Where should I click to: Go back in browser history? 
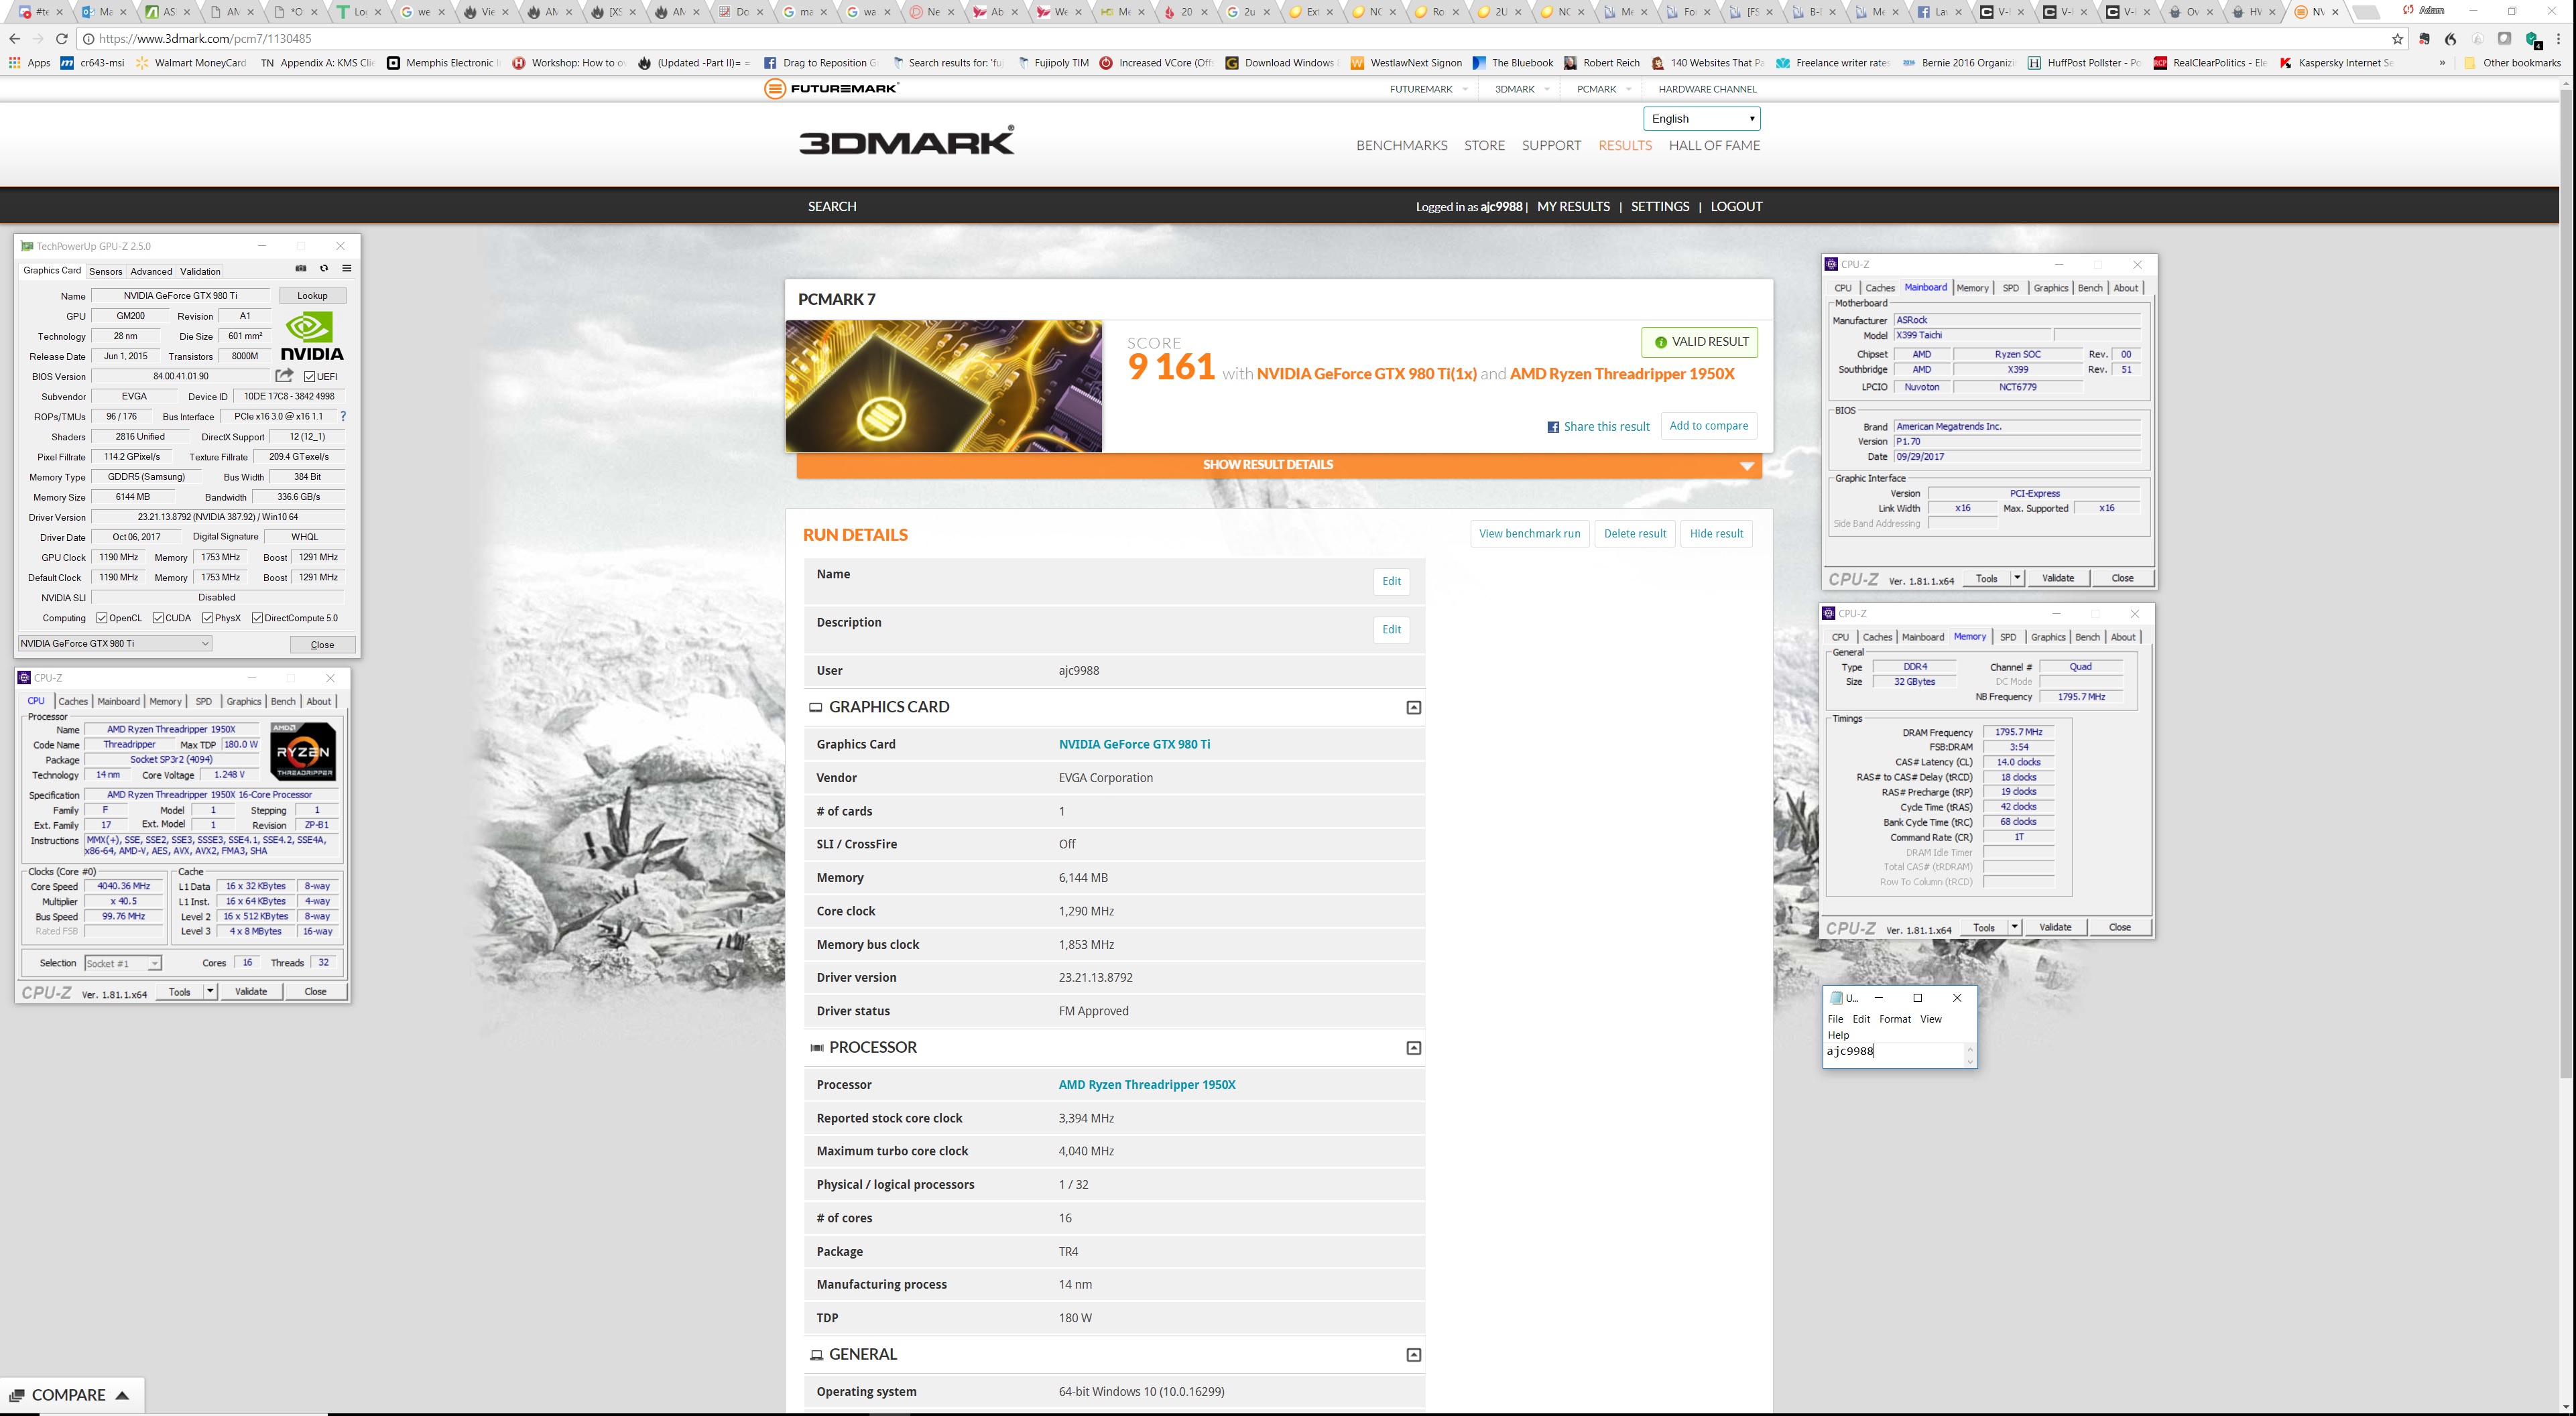[x=14, y=39]
